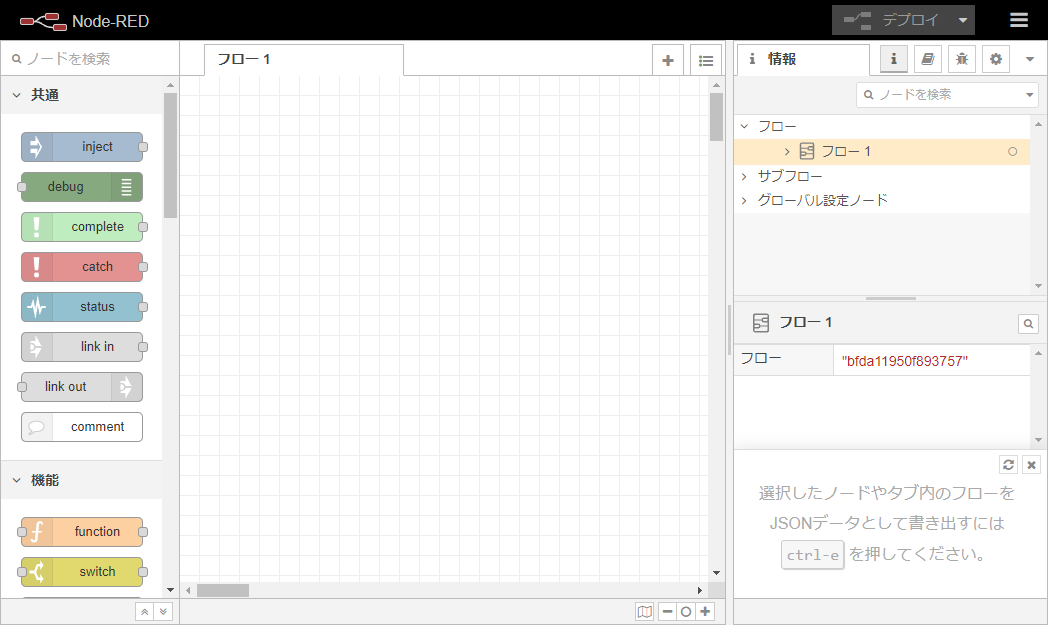Expand the サブフロー tree section
This screenshot has height=625, width=1048.
744,176
